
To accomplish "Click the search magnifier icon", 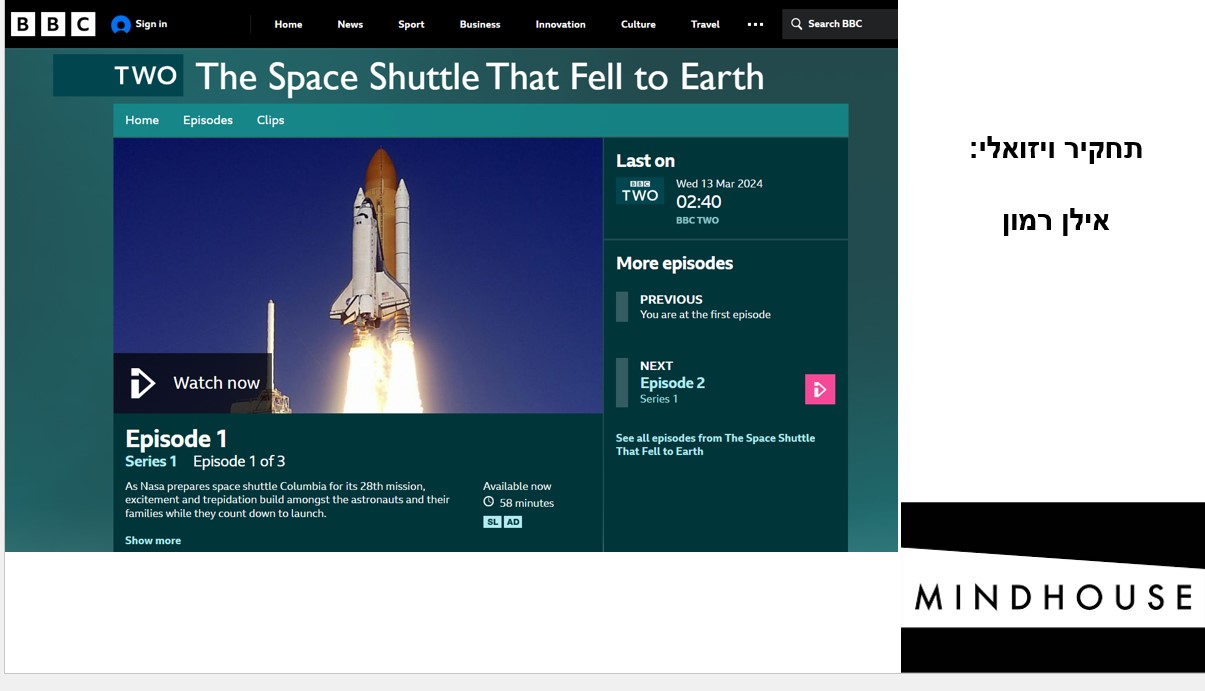I will tap(796, 24).
